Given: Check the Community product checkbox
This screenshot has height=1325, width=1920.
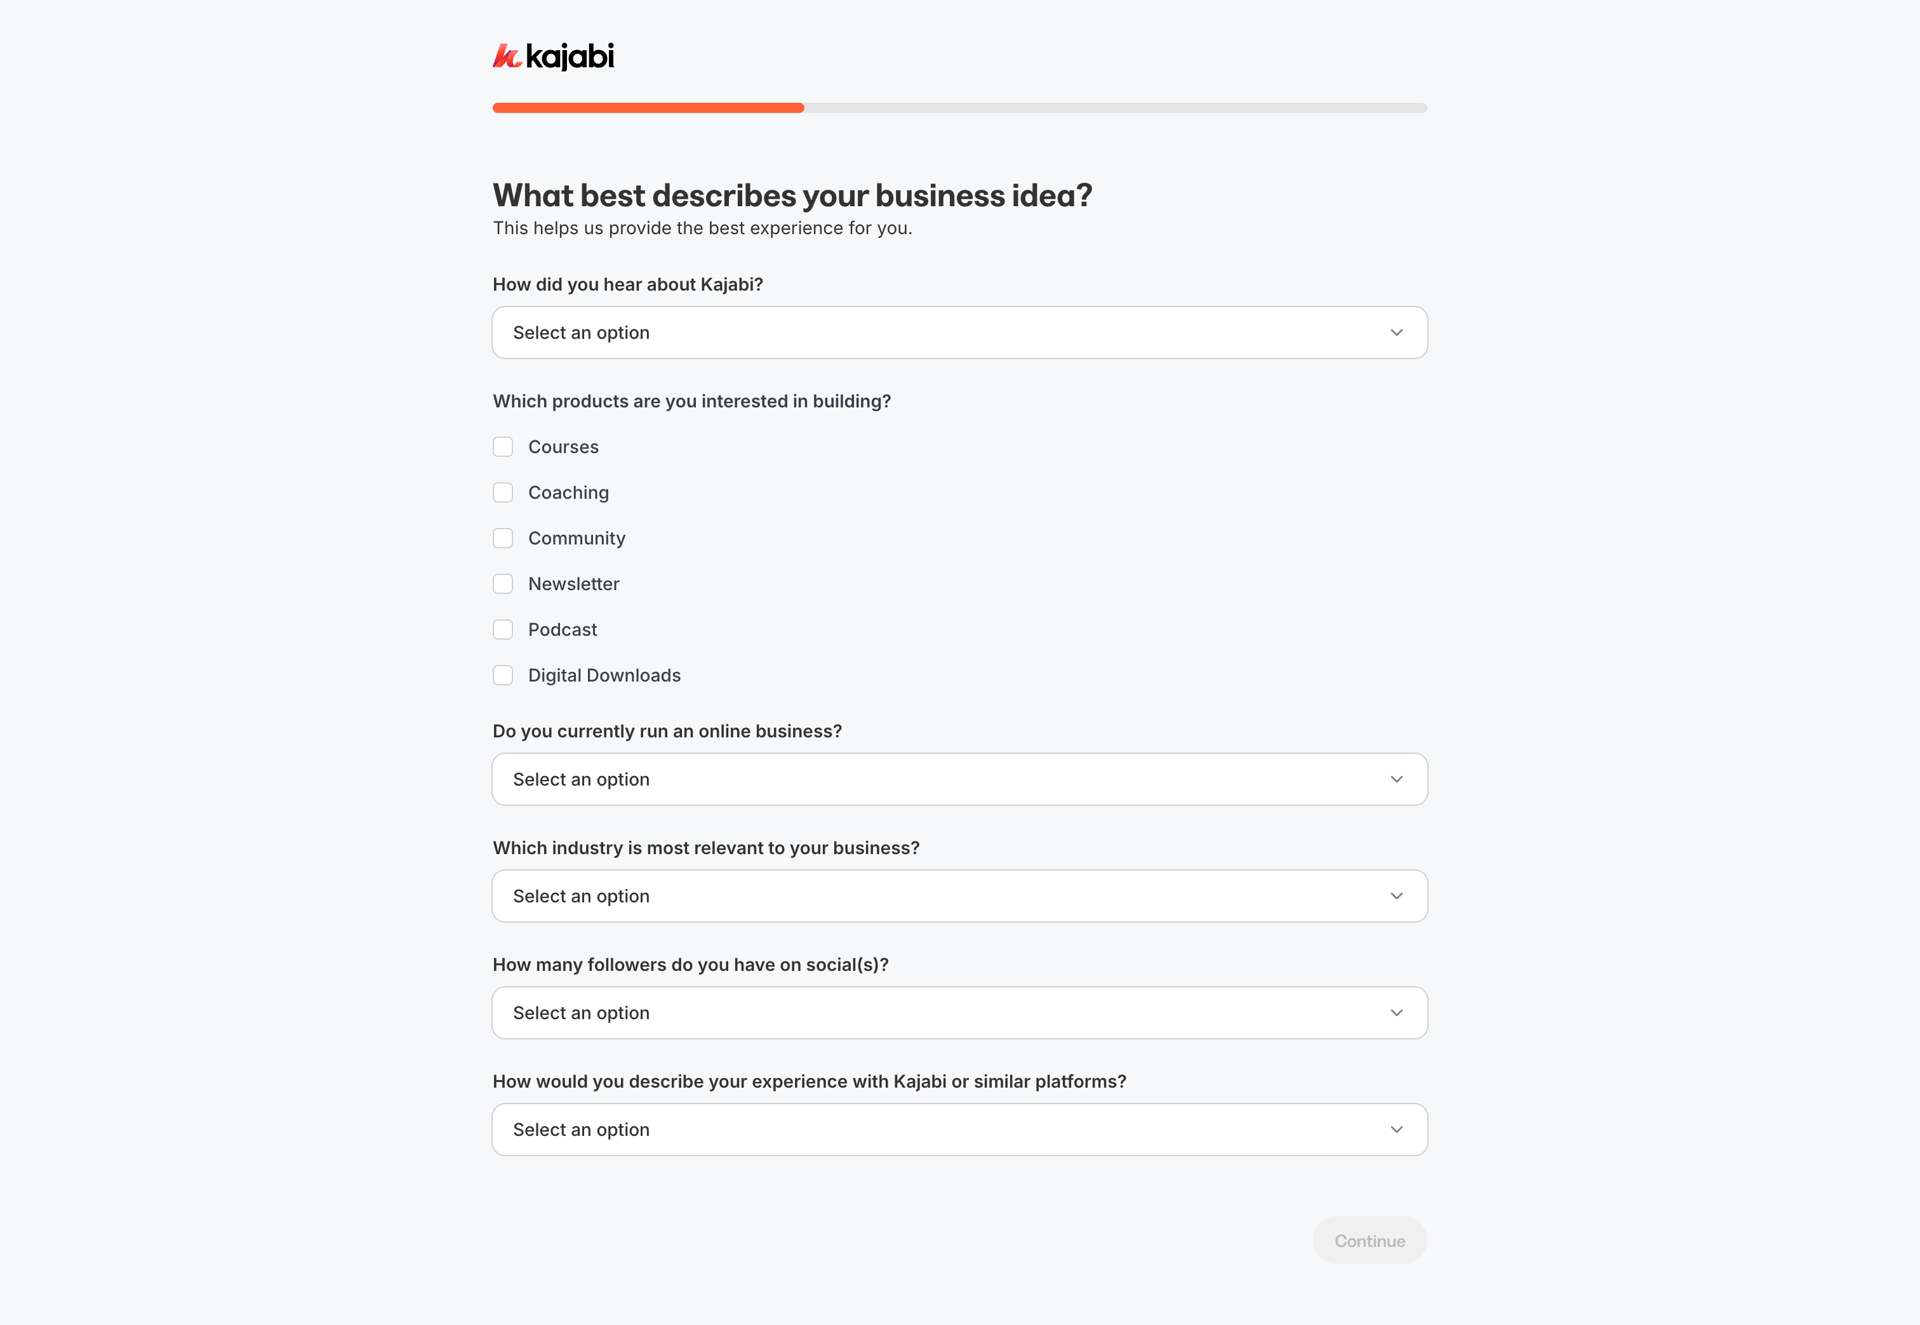Looking at the screenshot, I should click(x=503, y=537).
